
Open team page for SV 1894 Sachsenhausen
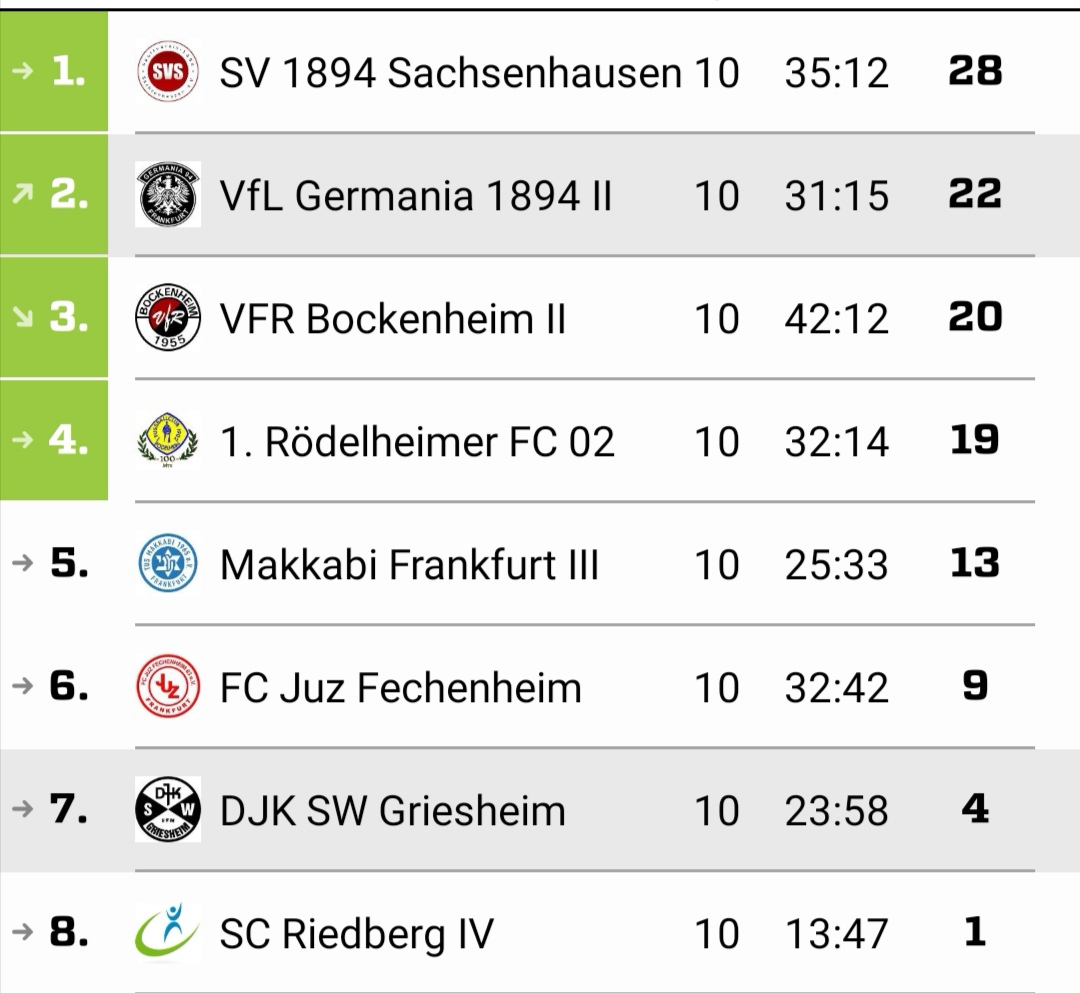tap(450, 72)
